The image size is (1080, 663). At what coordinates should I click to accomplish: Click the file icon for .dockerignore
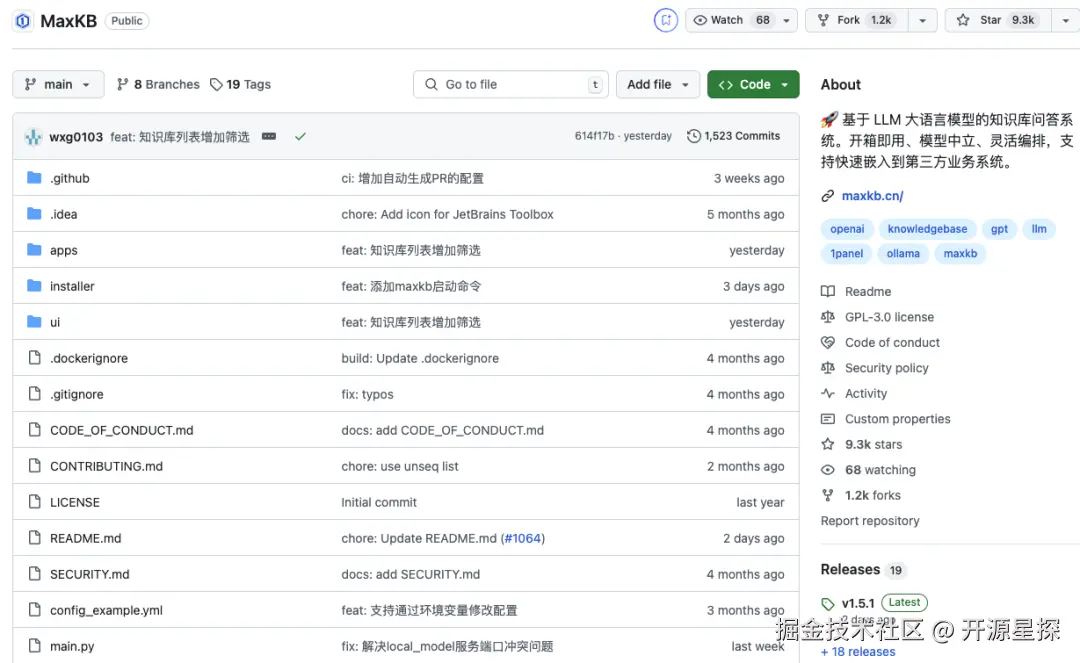click(34, 357)
